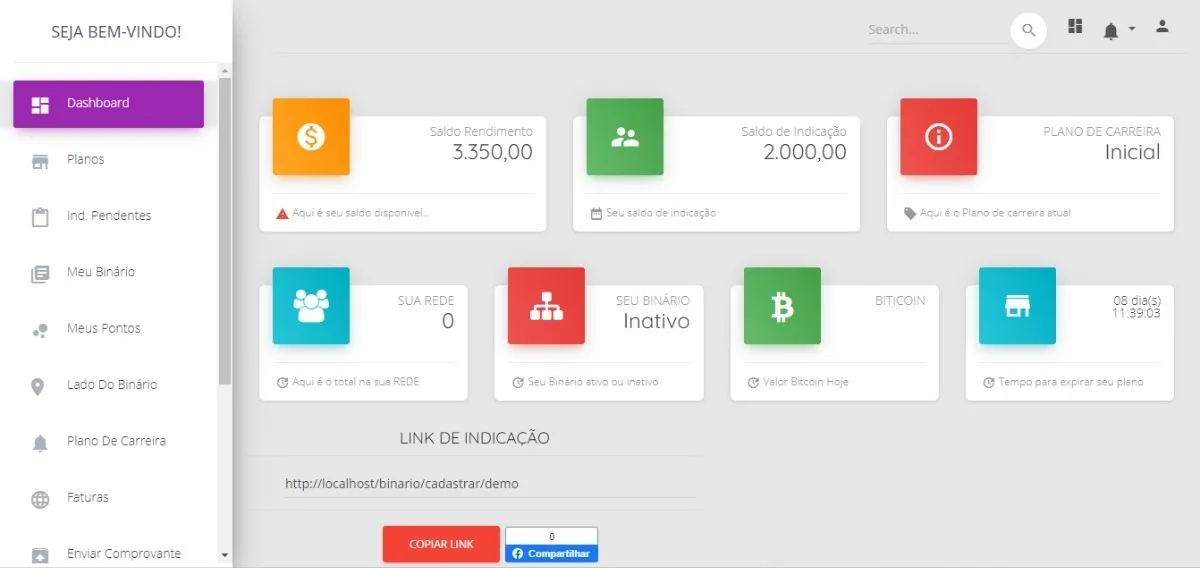This screenshot has width=1200, height=568.
Task: Expand the notifications dropdown arrow
Action: point(1132,29)
